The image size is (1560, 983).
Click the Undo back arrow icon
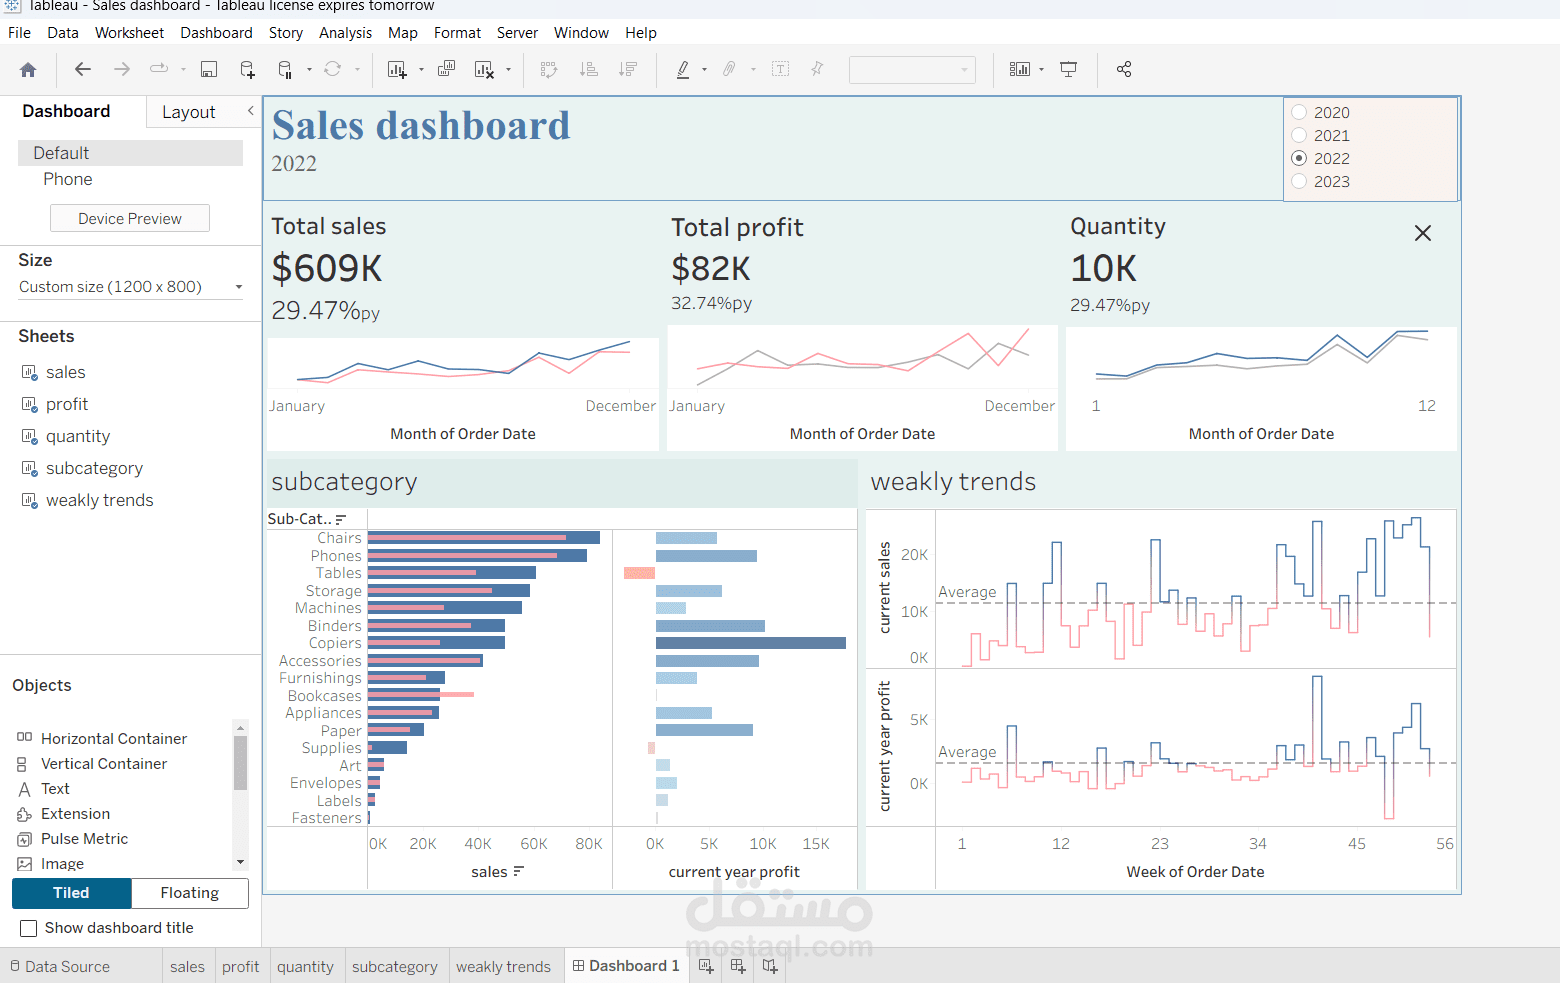pos(83,70)
